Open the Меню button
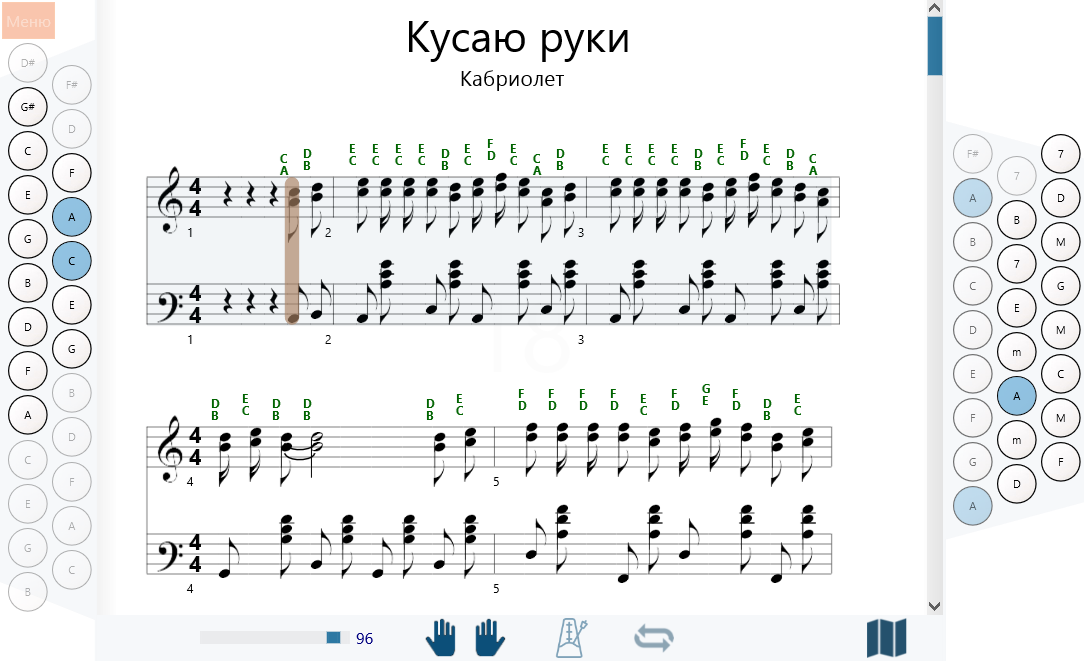This screenshot has width=1084, height=661. tap(28, 21)
